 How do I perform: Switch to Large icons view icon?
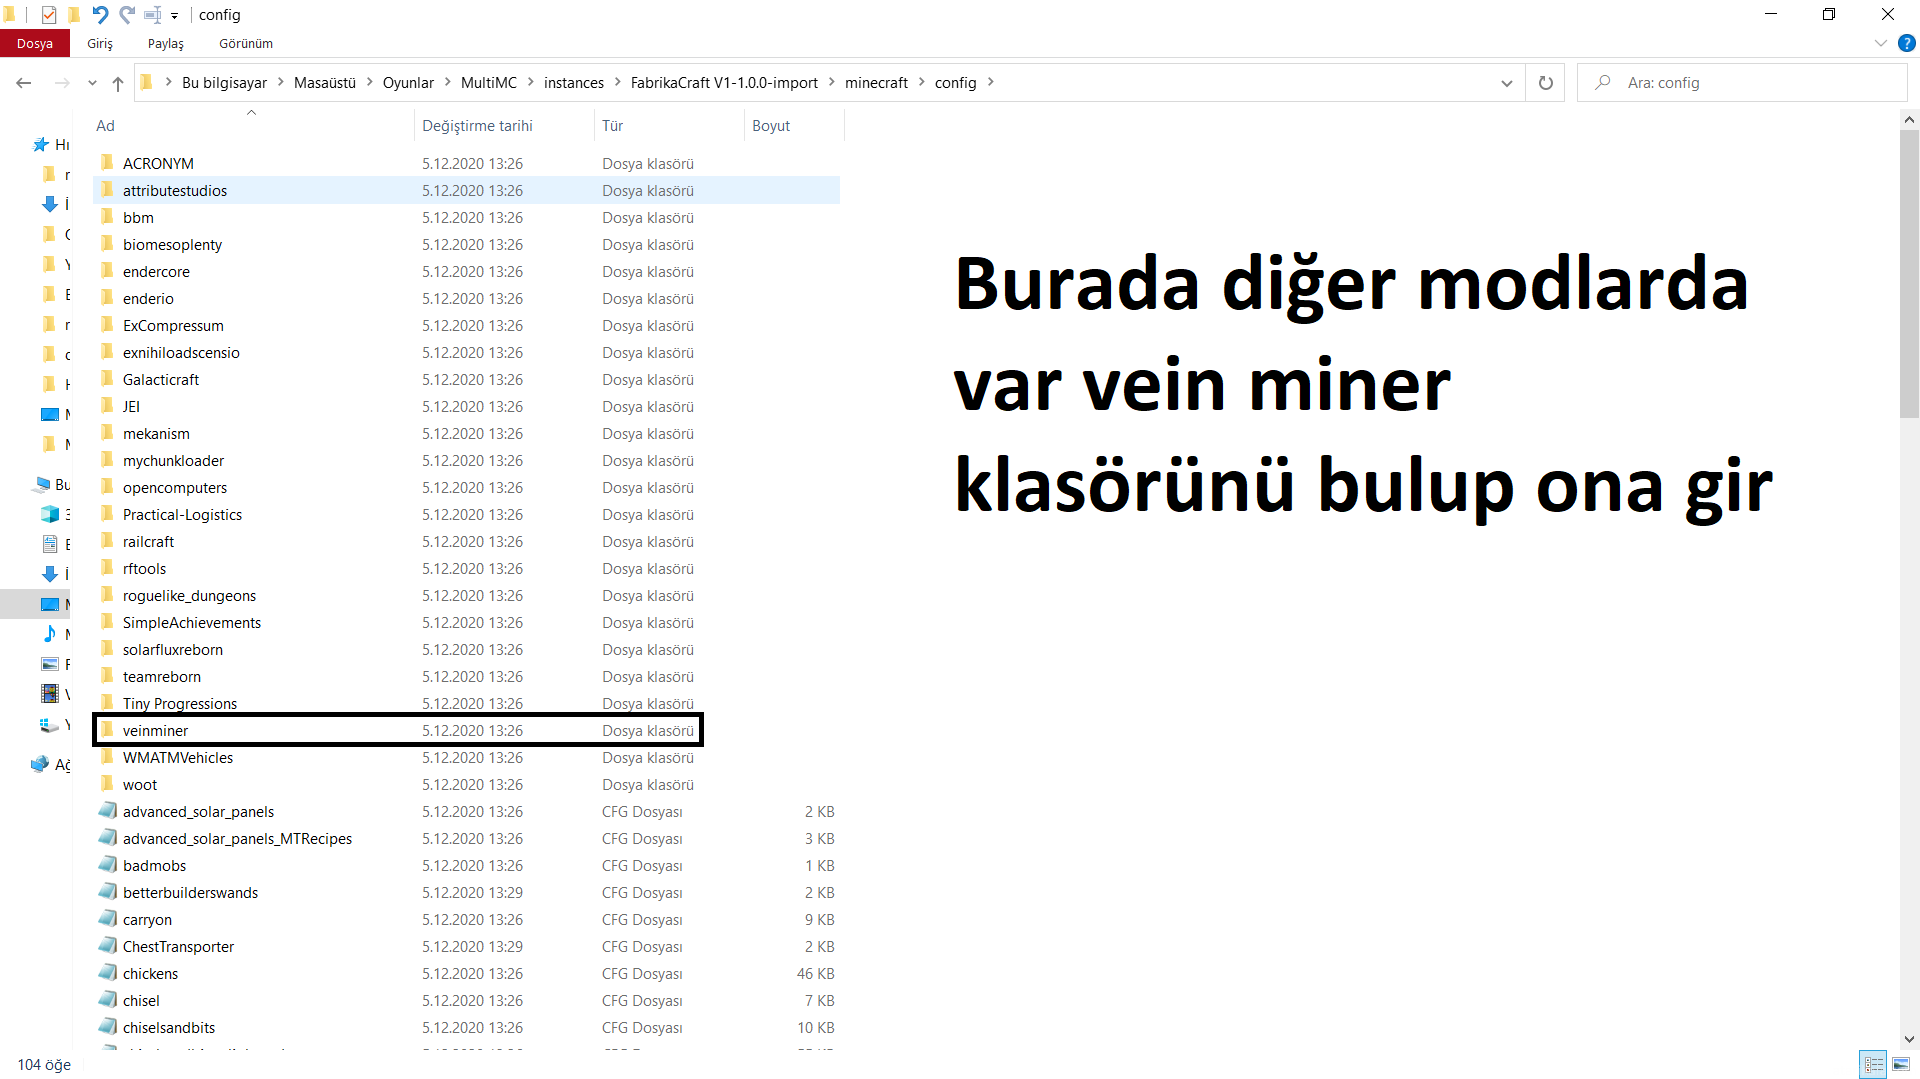click(1901, 1064)
